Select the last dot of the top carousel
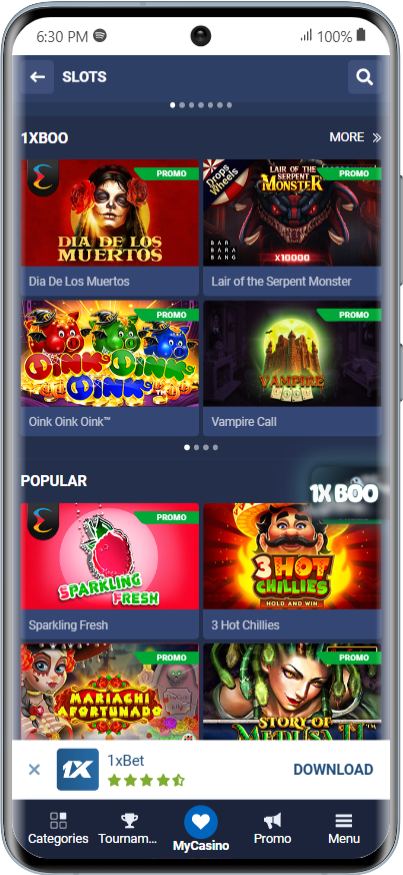This screenshot has width=403, height=875. coord(229,105)
